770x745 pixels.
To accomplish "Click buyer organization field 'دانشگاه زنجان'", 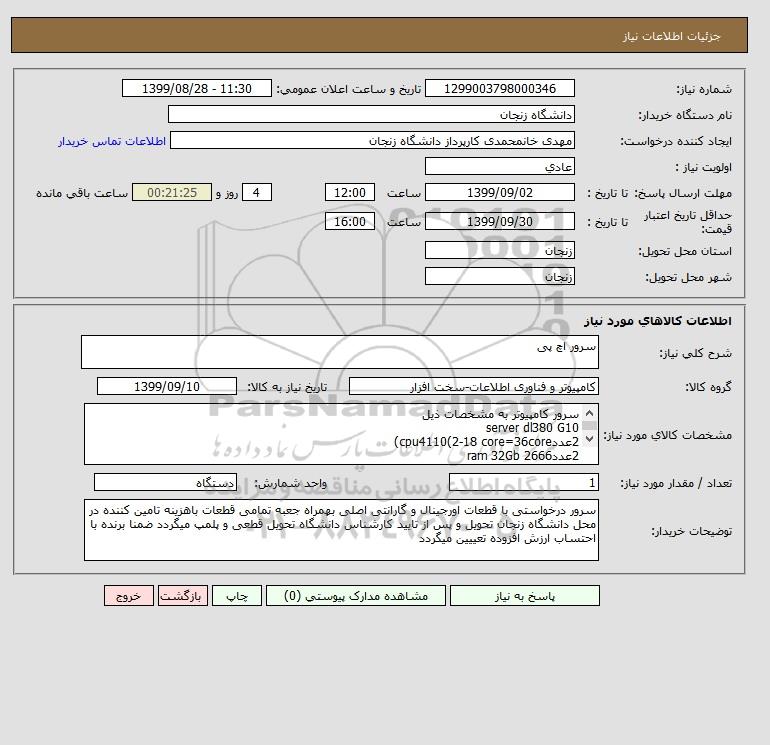I will point(371,115).
